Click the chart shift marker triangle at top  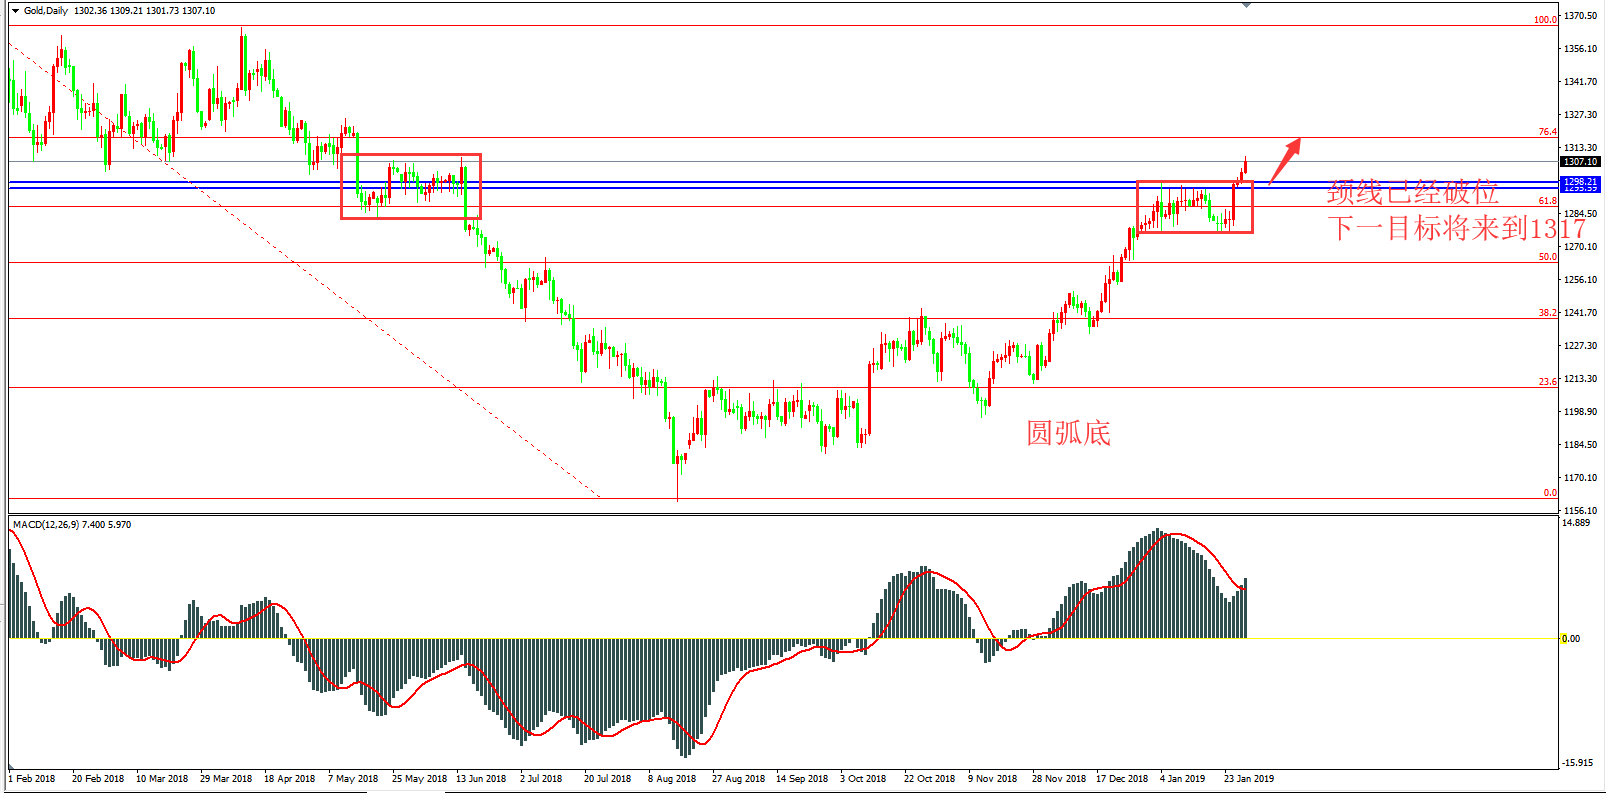(1246, 5)
